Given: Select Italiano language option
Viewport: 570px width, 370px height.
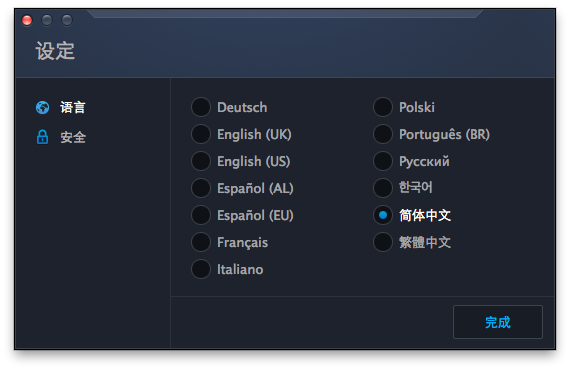Looking at the screenshot, I should tap(201, 269).
